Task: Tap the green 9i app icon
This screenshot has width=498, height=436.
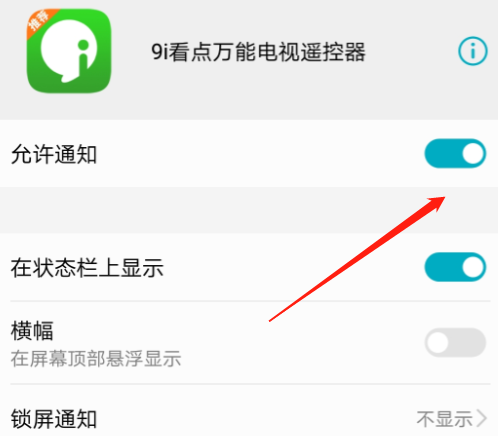Action: tap(69, 51)
